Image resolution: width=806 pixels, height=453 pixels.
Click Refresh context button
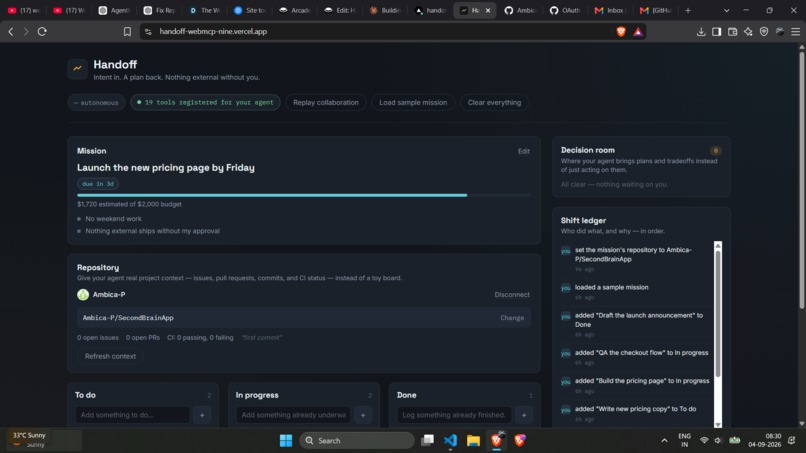pos(110,356)
